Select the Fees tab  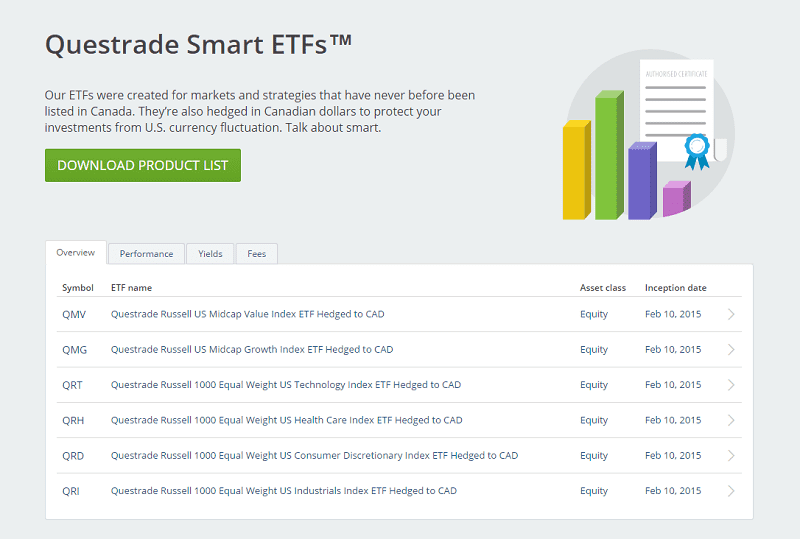(x=257, y=254)
